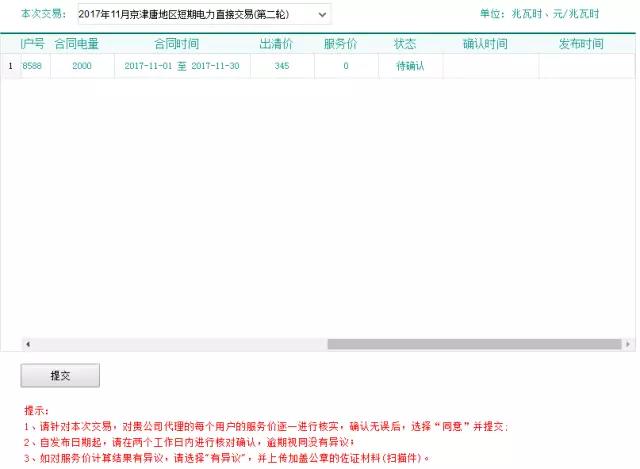Click the 确认时间 column header
The image size is (640, 469).
485,45
